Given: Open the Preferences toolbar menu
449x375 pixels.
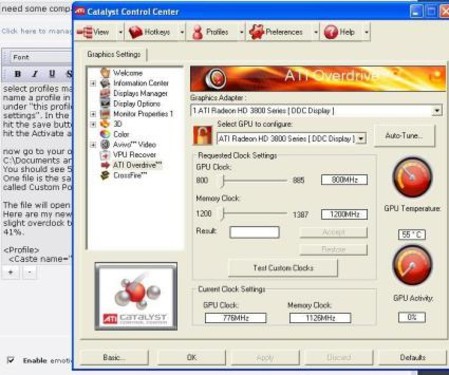Looking at the screenshot, I should click(279, 32).
